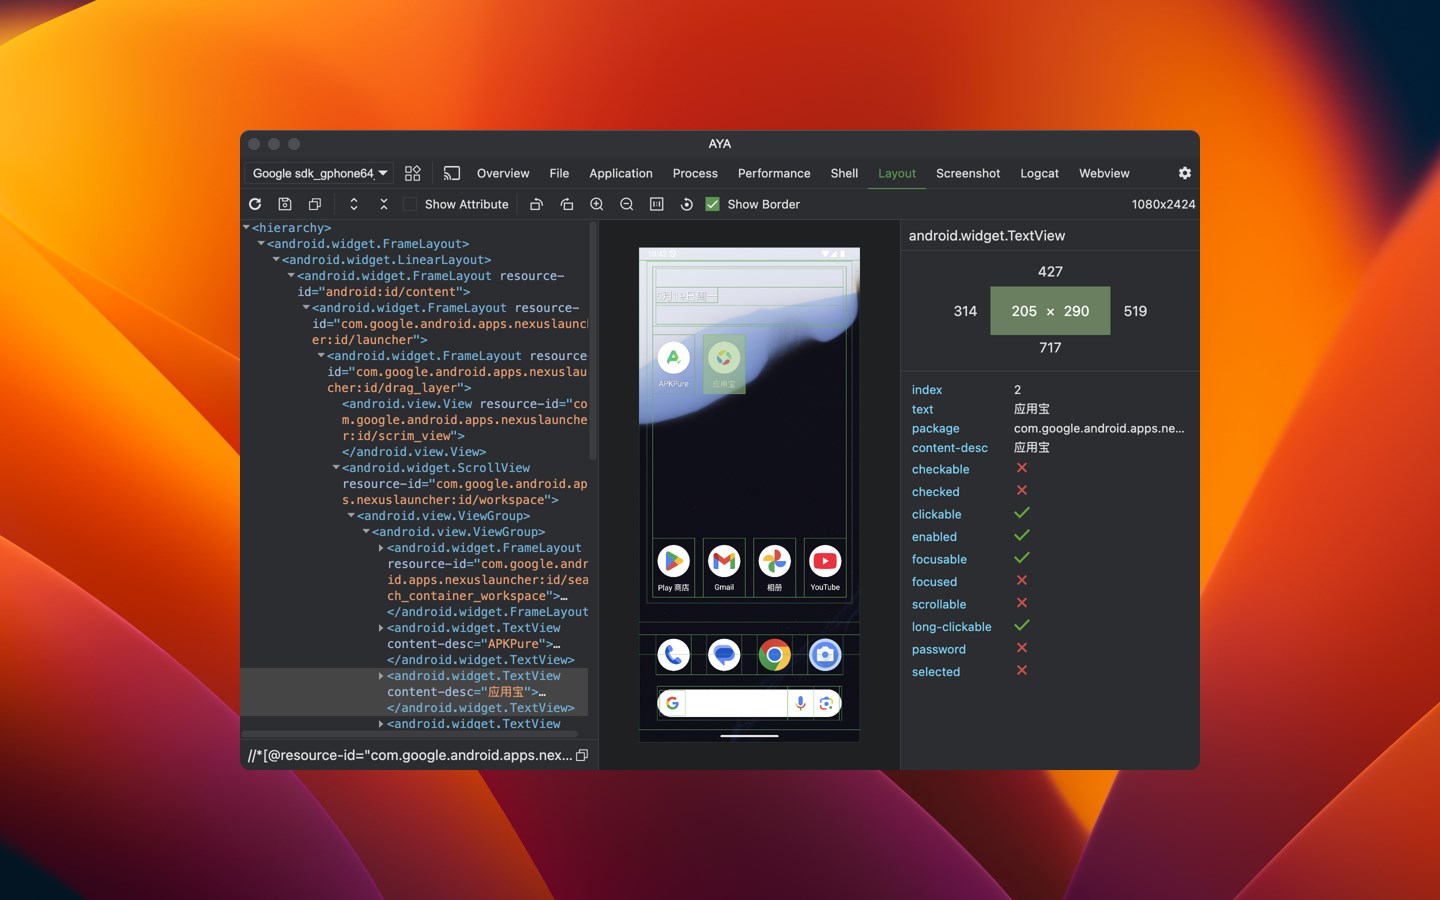Collapse the hierarchy root node
Screen dimensions: 1440x900
tap(247, 228)
